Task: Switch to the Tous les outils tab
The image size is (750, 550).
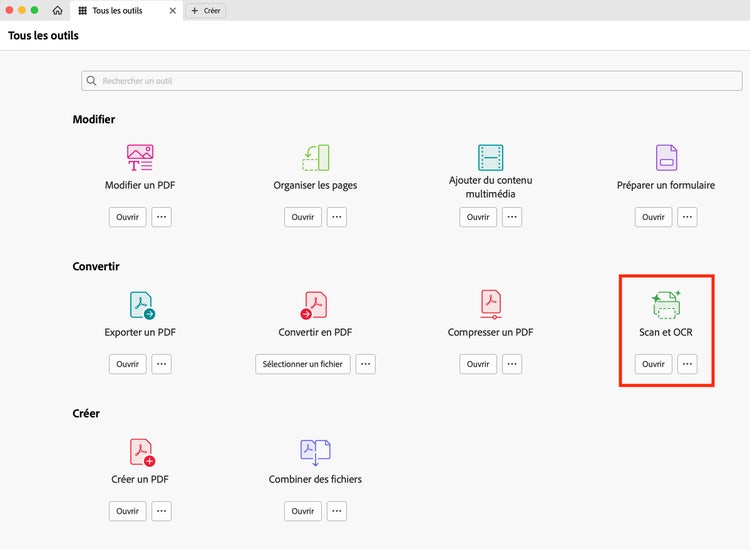Action: [120, 10]
